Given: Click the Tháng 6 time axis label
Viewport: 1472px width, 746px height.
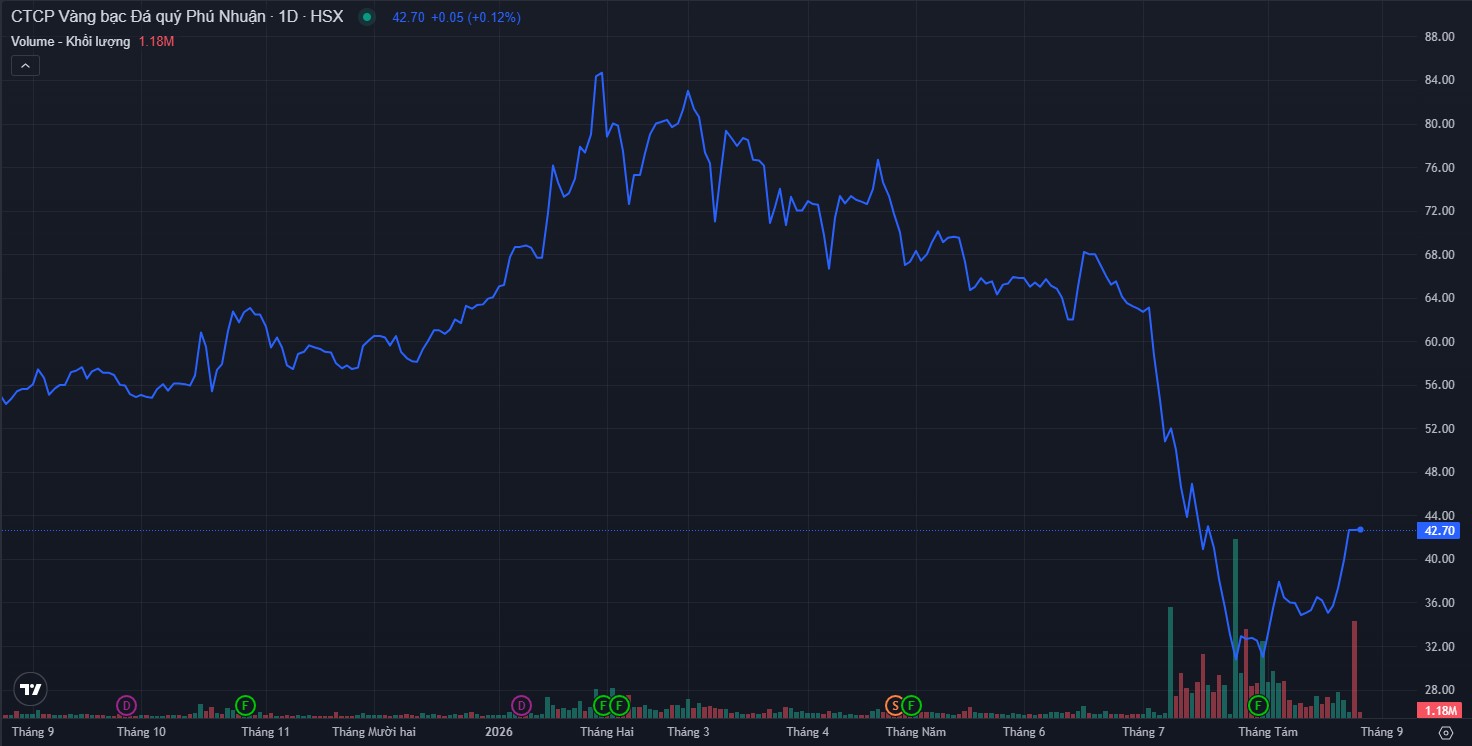Looking at the screenshot, I should coord(1024,732).
